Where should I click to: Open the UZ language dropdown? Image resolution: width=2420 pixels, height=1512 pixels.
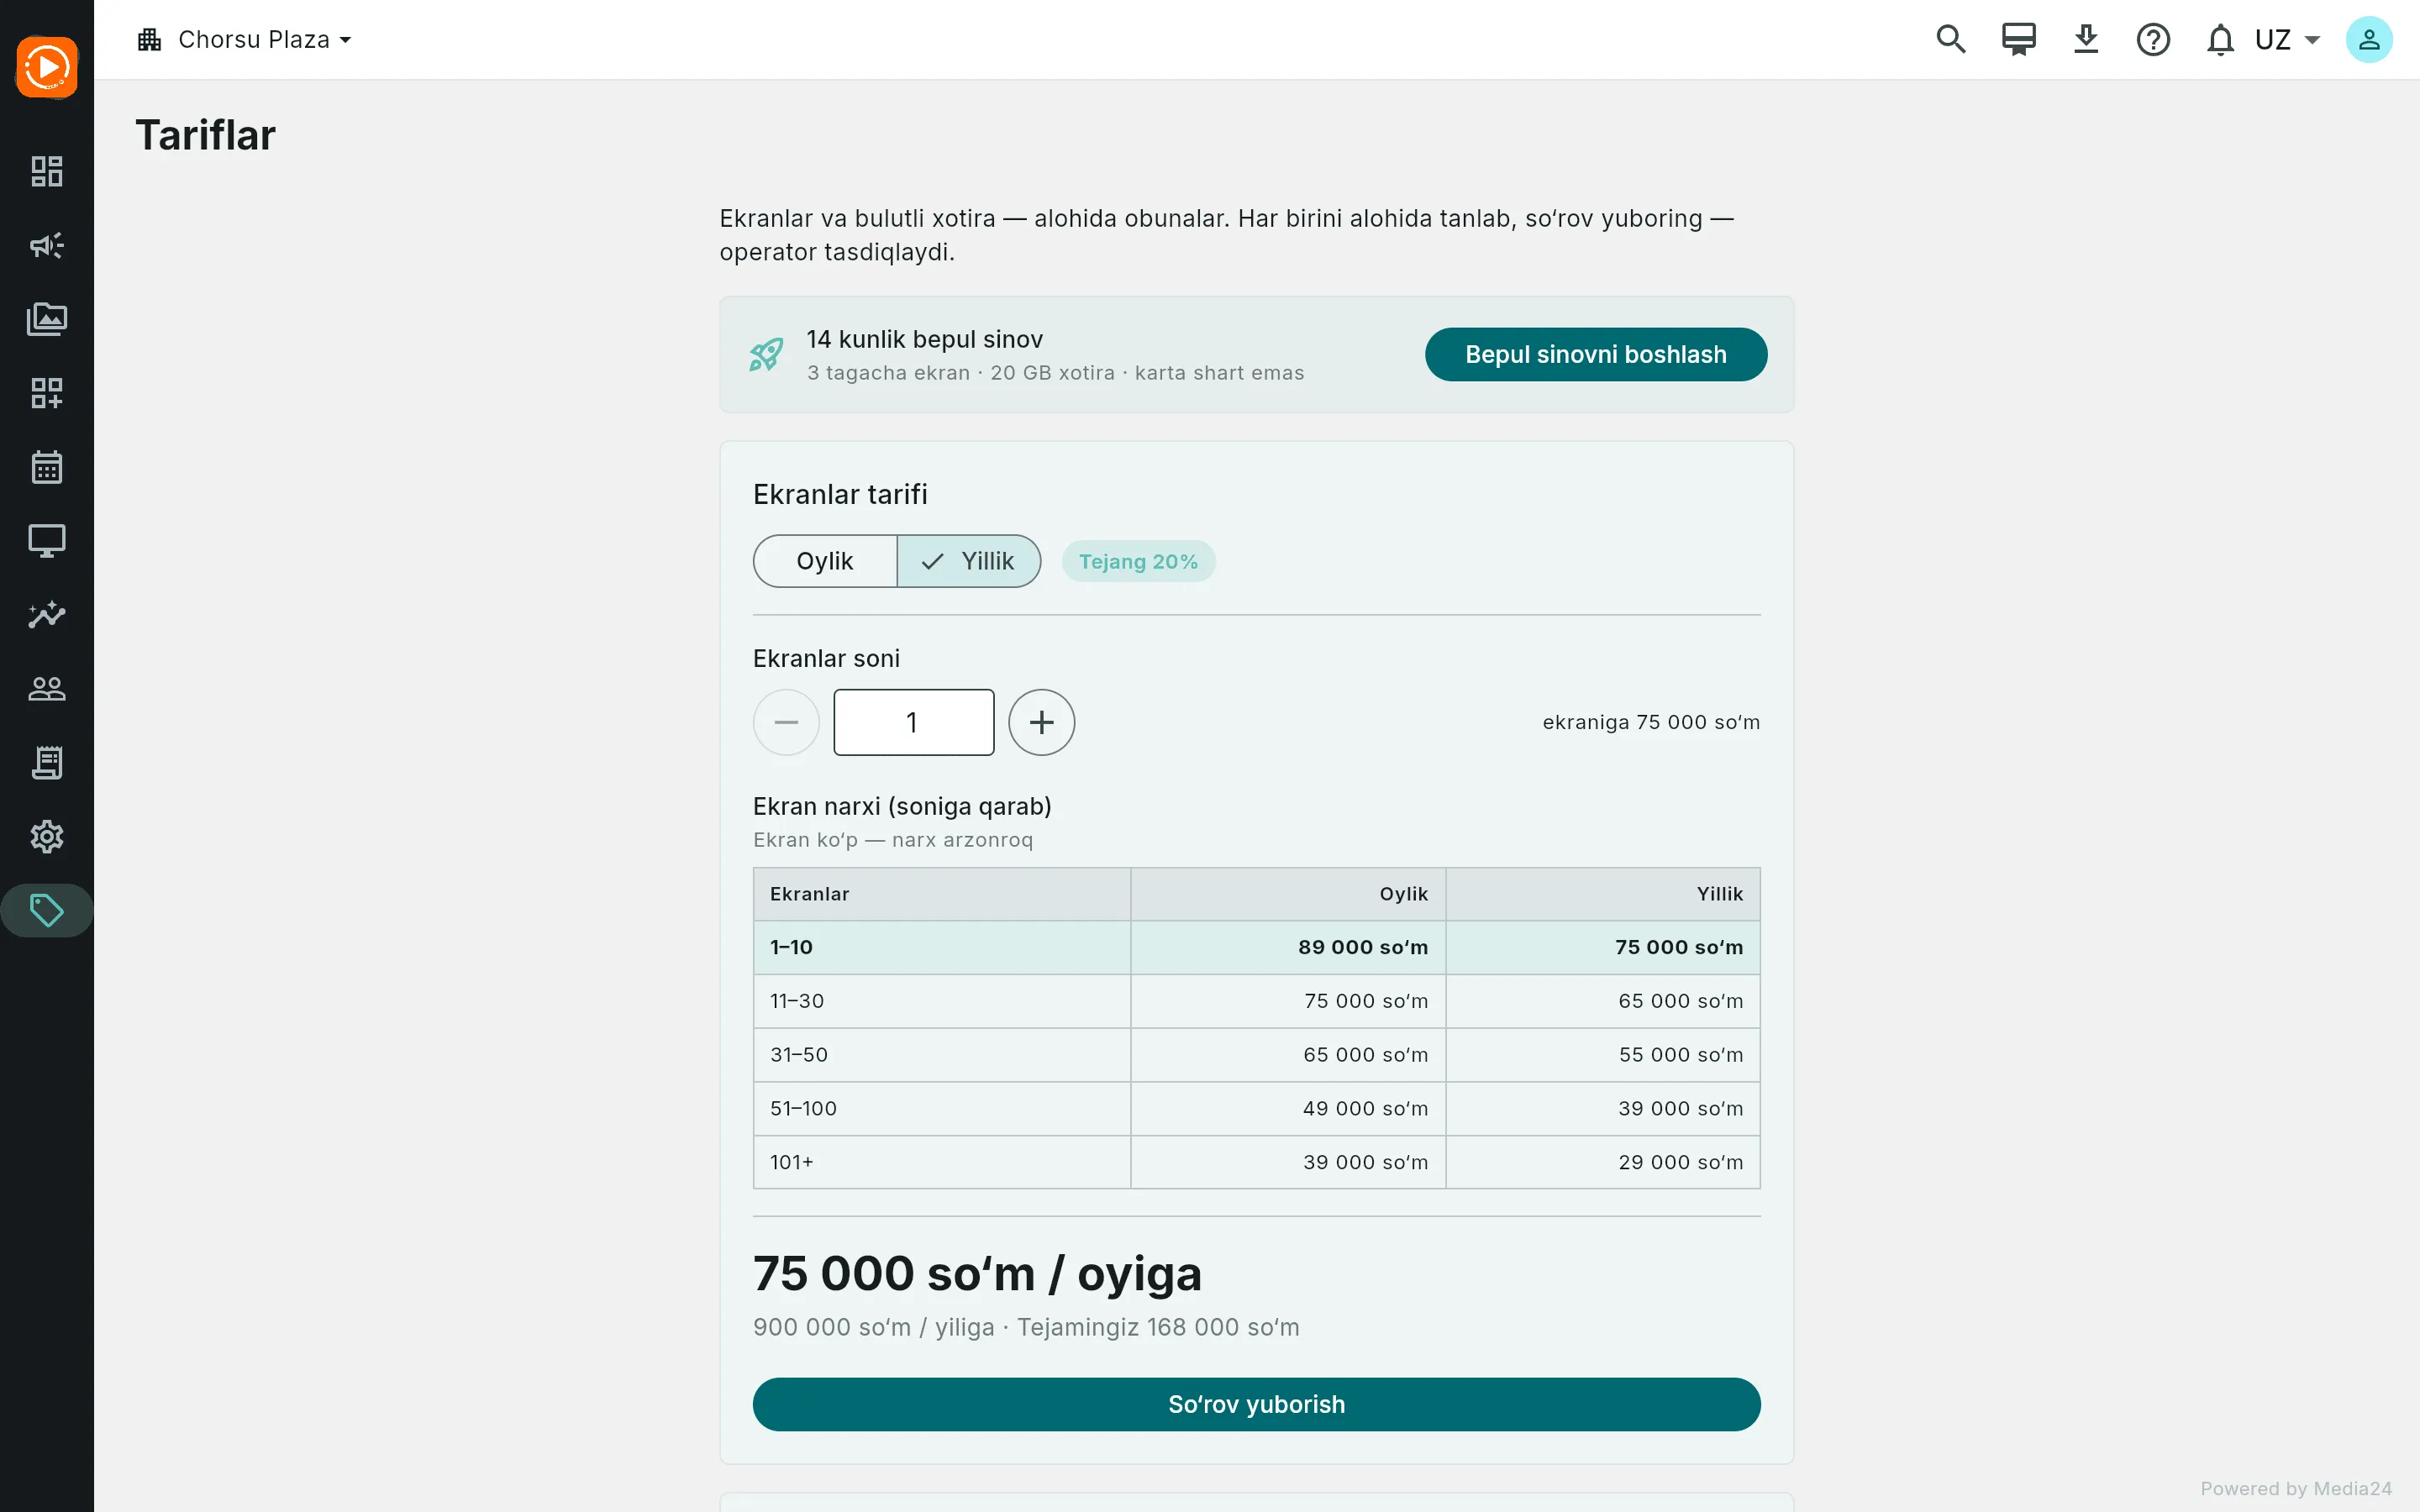(x=2287, y=40)
